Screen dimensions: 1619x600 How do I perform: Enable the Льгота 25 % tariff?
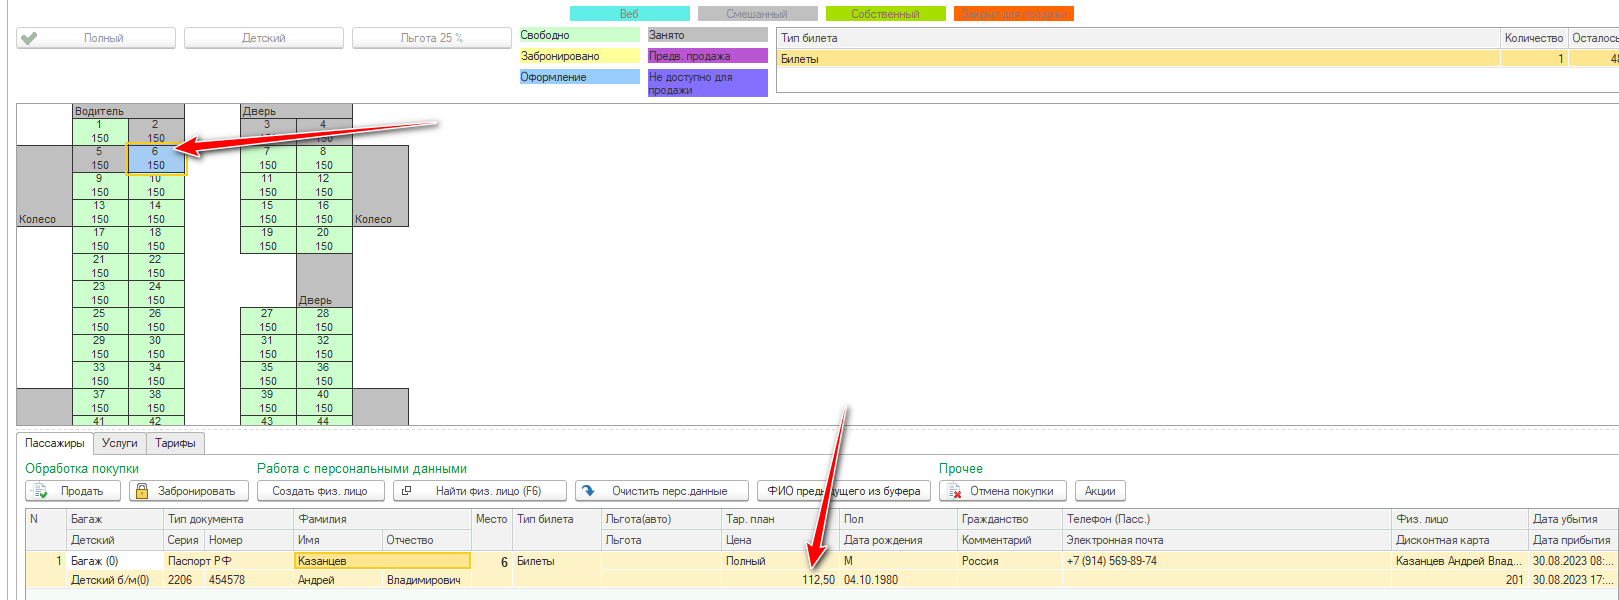tap(432, 38)
